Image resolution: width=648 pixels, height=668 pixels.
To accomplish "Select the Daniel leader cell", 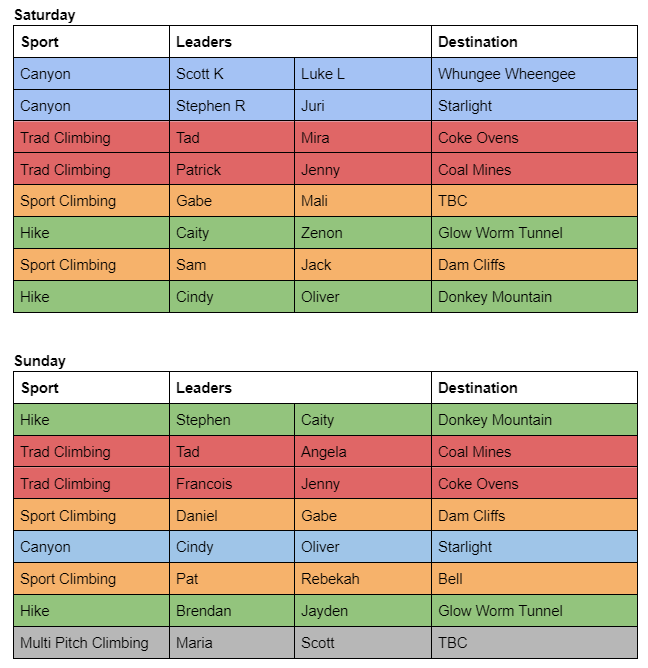I will tap(232, 515).
